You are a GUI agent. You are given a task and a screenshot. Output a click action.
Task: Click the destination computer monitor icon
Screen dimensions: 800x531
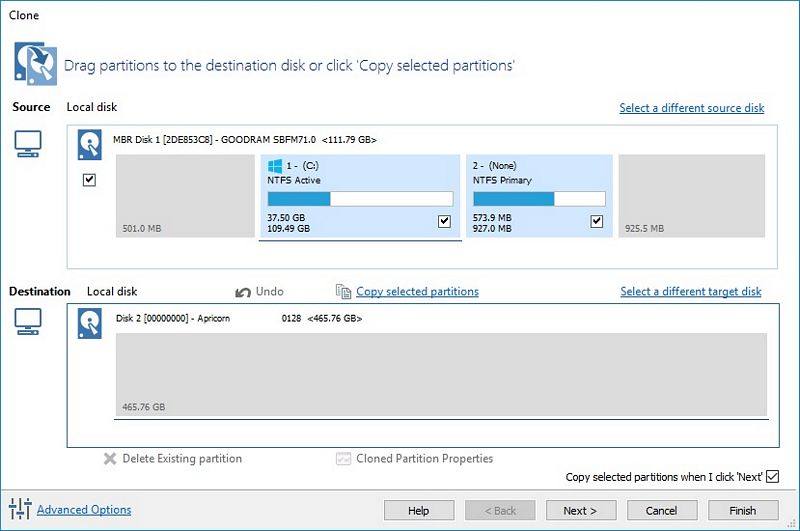pos(28,322)
